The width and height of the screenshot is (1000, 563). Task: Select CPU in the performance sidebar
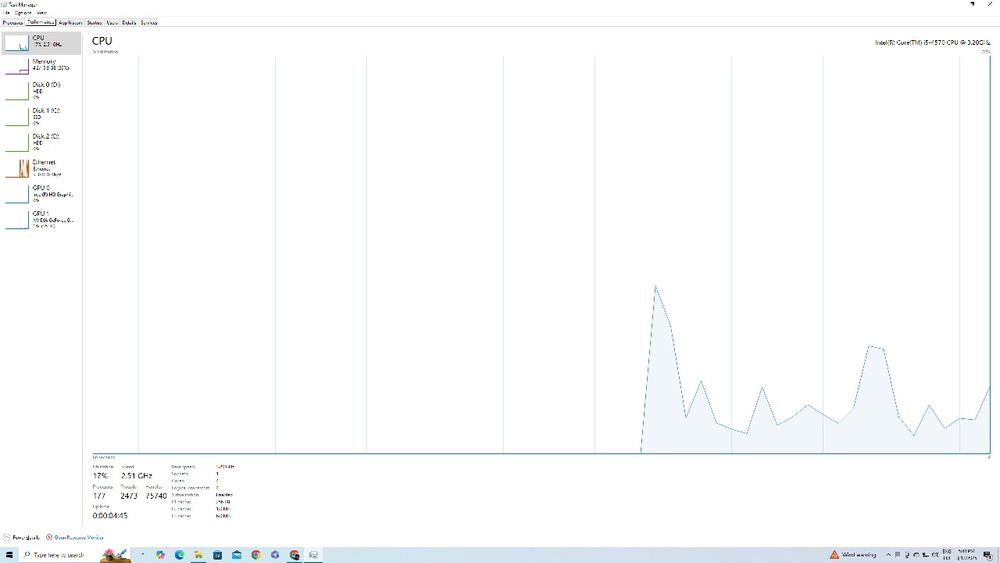[41, 43]
